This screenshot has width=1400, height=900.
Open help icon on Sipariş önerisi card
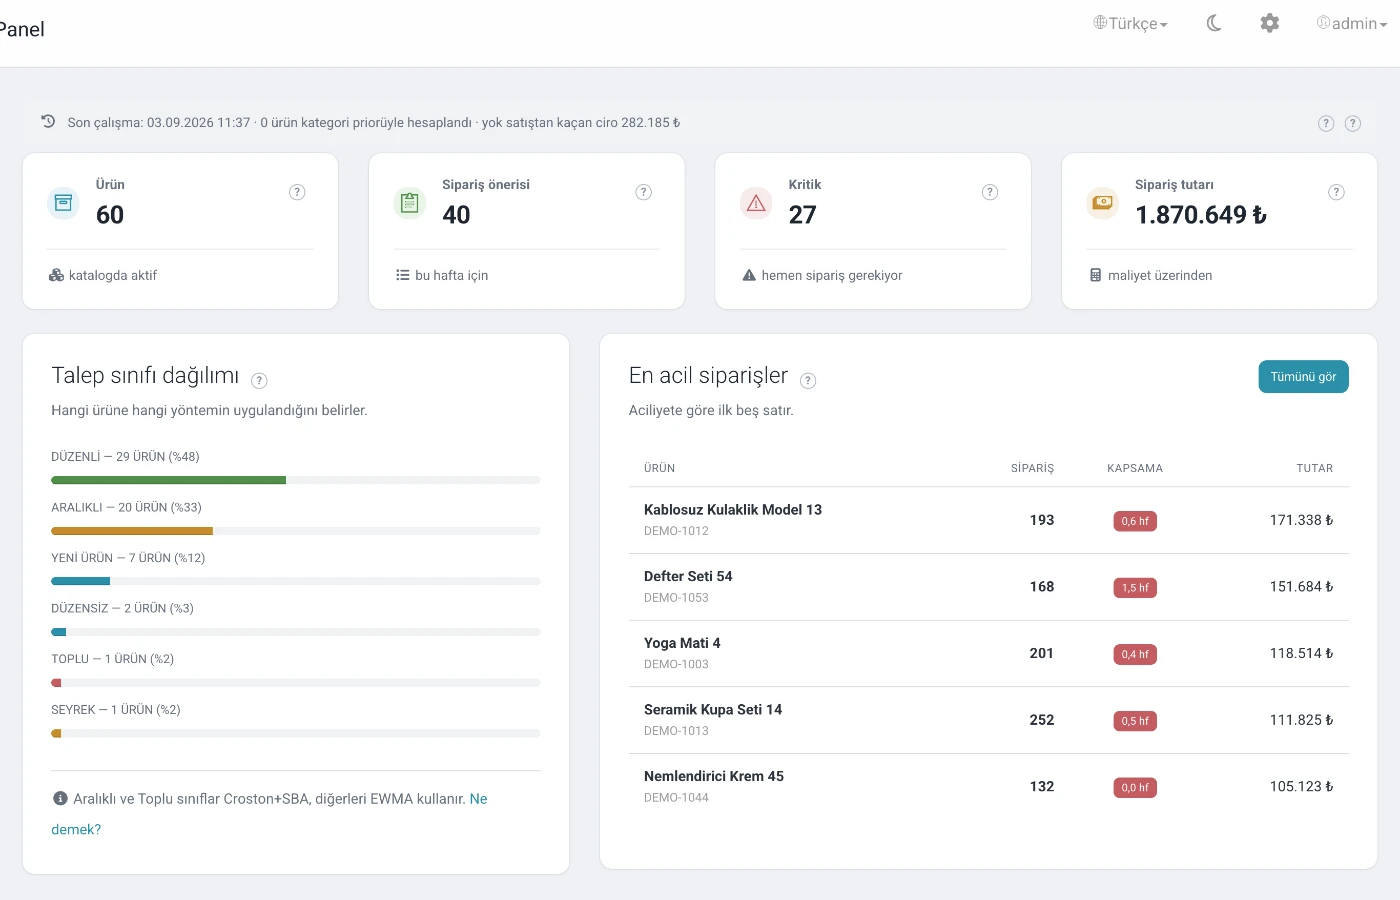[x=644, y=192]
